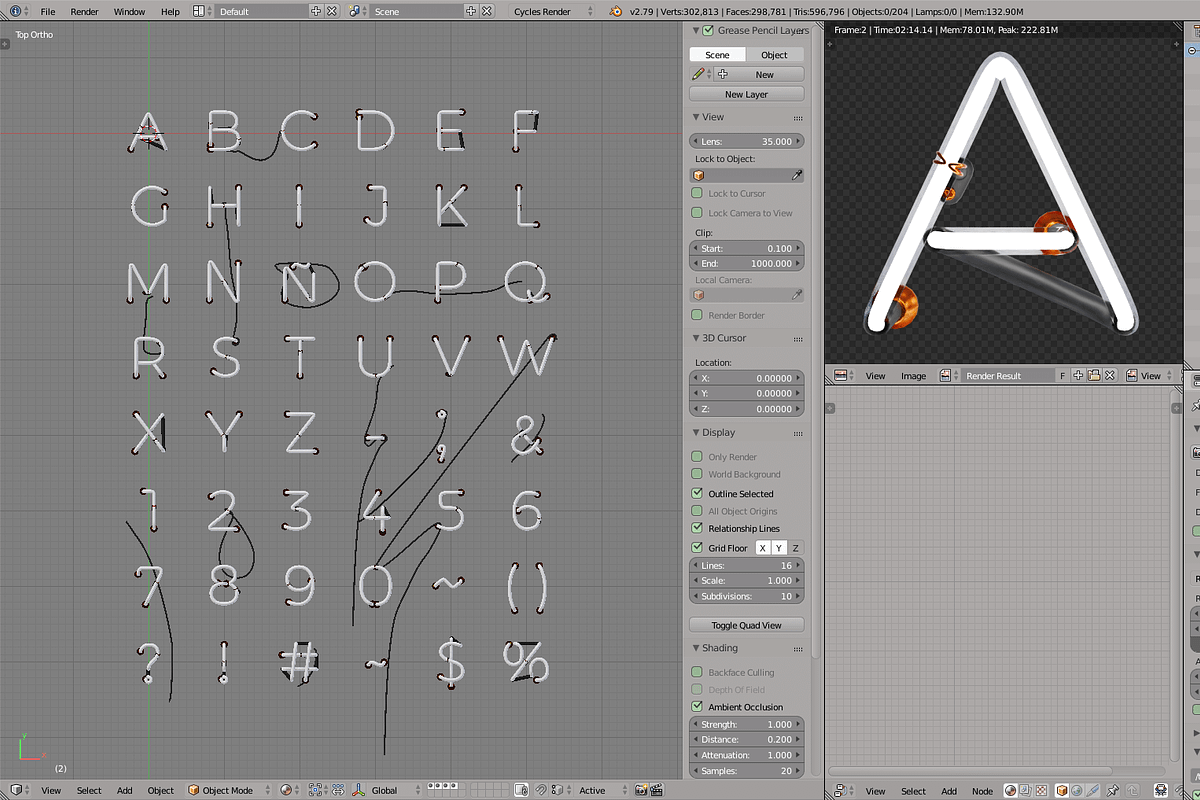This screenshot has width=1200, height=800.
Task: Switch to the Scene grease pencil tab
Action: (718, 55)
